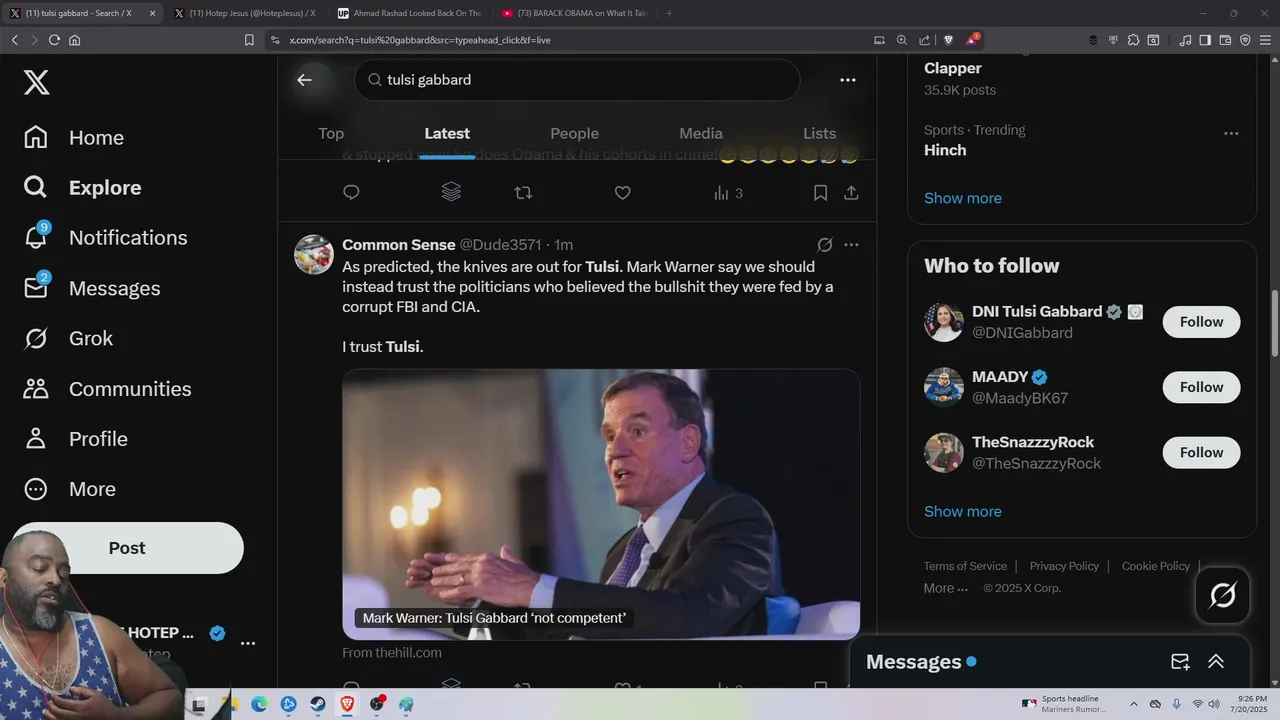
Task: Reload the page in browser toolbar
Action: click(54, 40)
